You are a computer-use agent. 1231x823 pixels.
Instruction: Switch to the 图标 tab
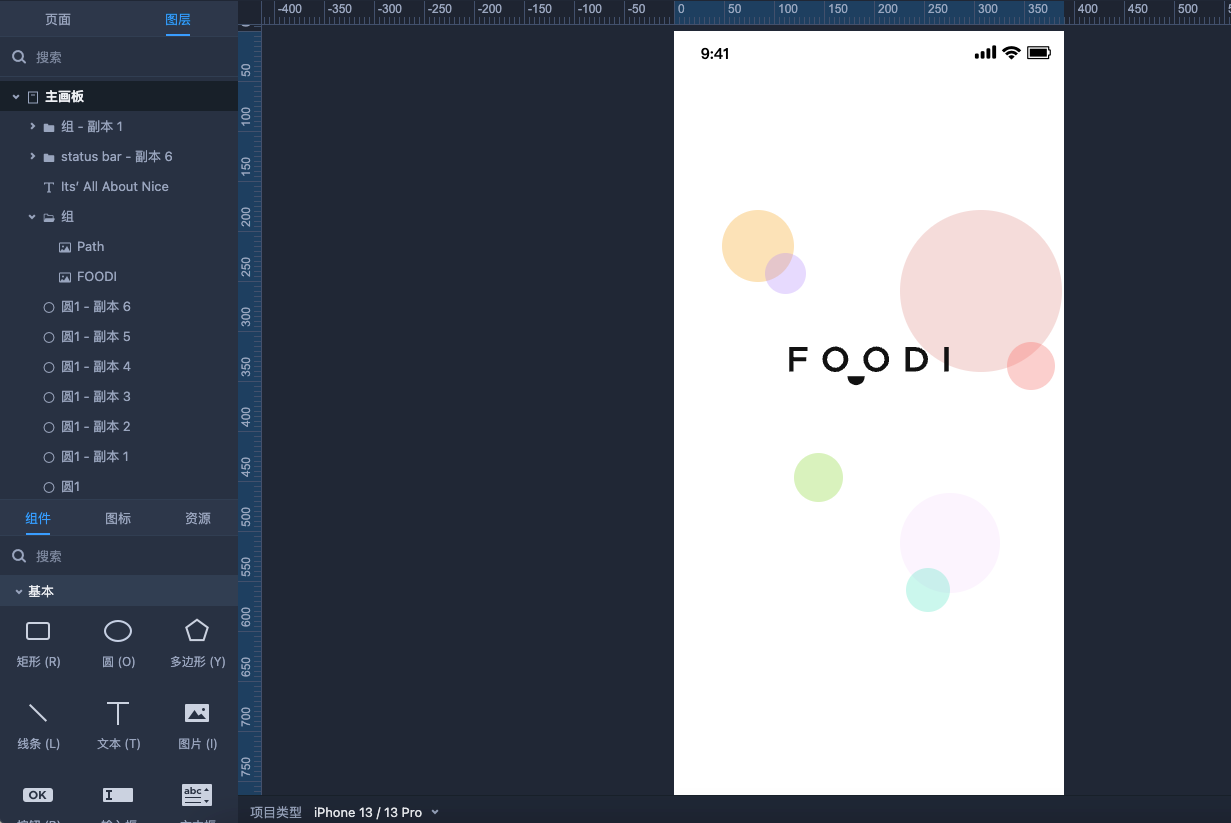point(118,518)
